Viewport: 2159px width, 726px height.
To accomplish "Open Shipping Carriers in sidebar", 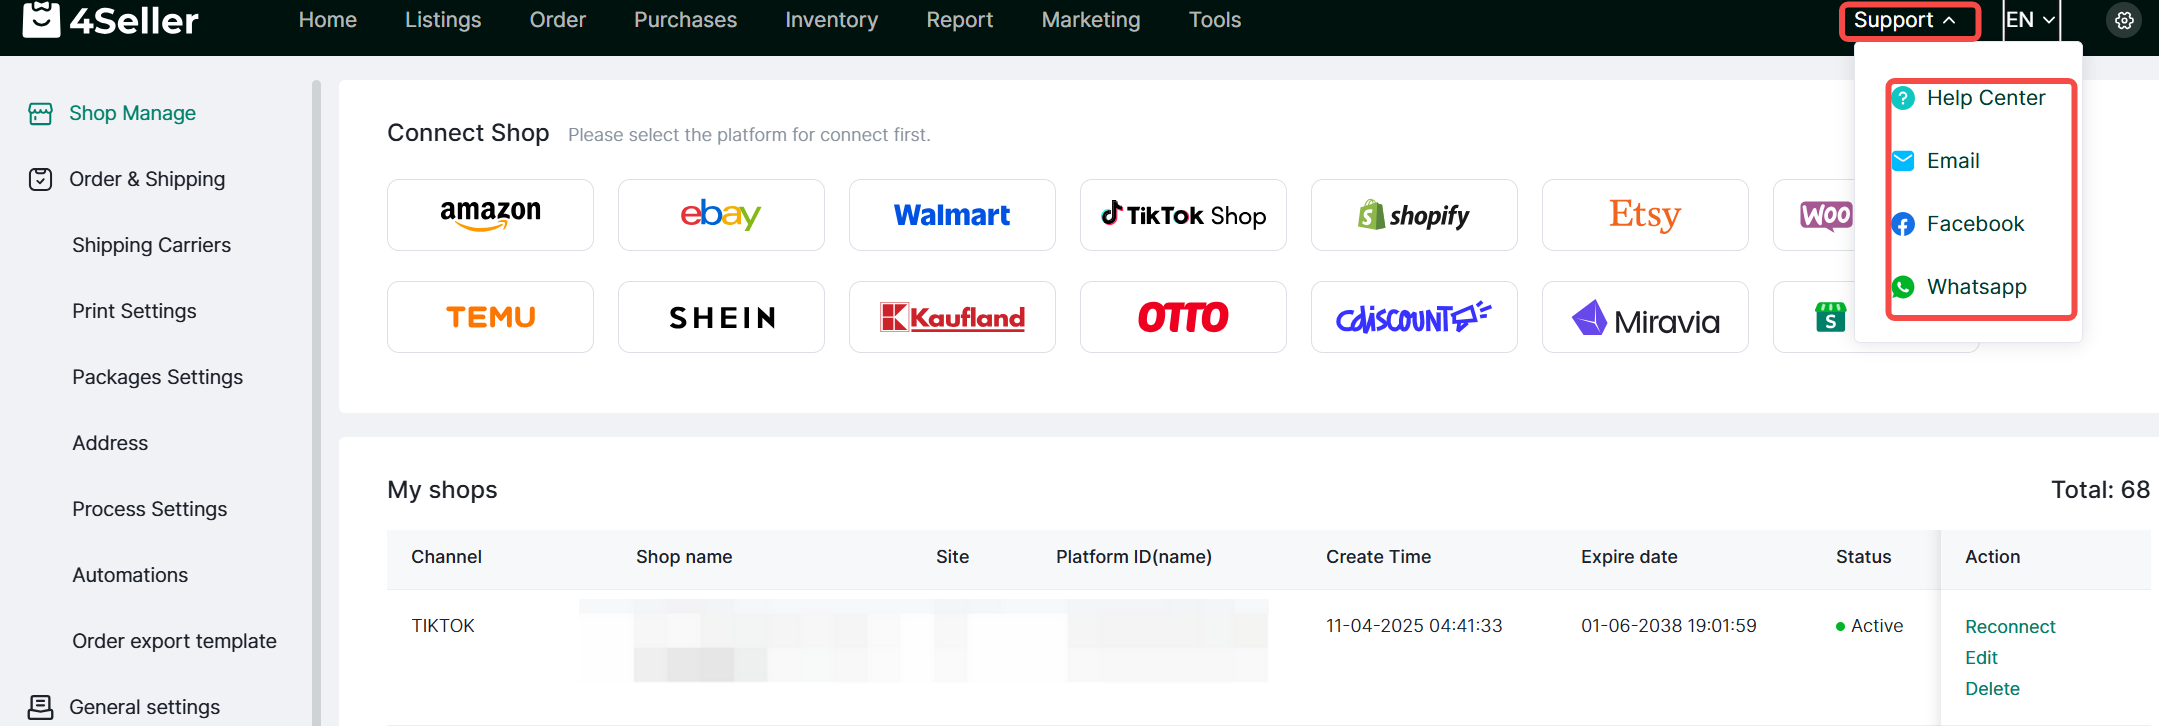I will point(151,245).
